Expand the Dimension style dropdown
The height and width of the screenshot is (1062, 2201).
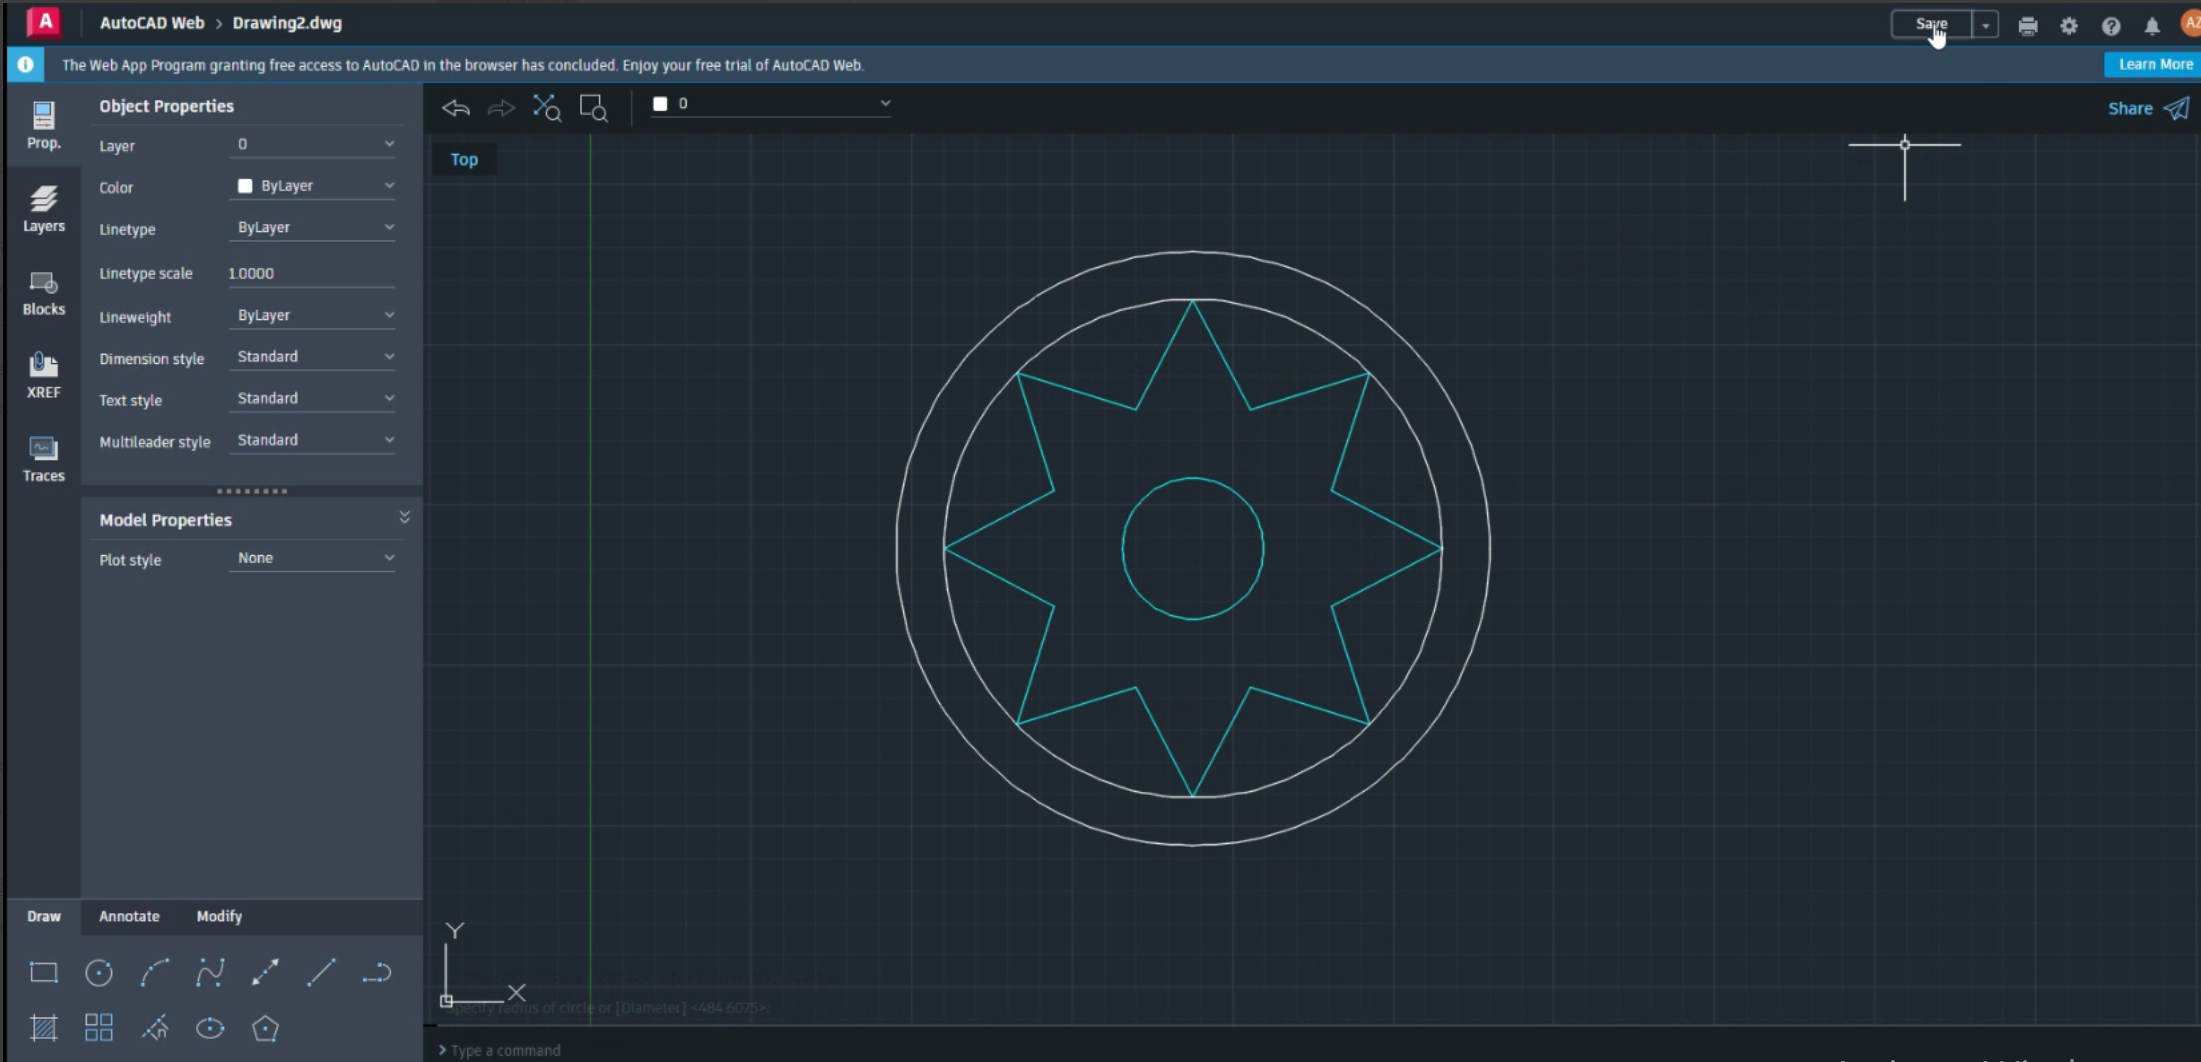pos(314,357)
